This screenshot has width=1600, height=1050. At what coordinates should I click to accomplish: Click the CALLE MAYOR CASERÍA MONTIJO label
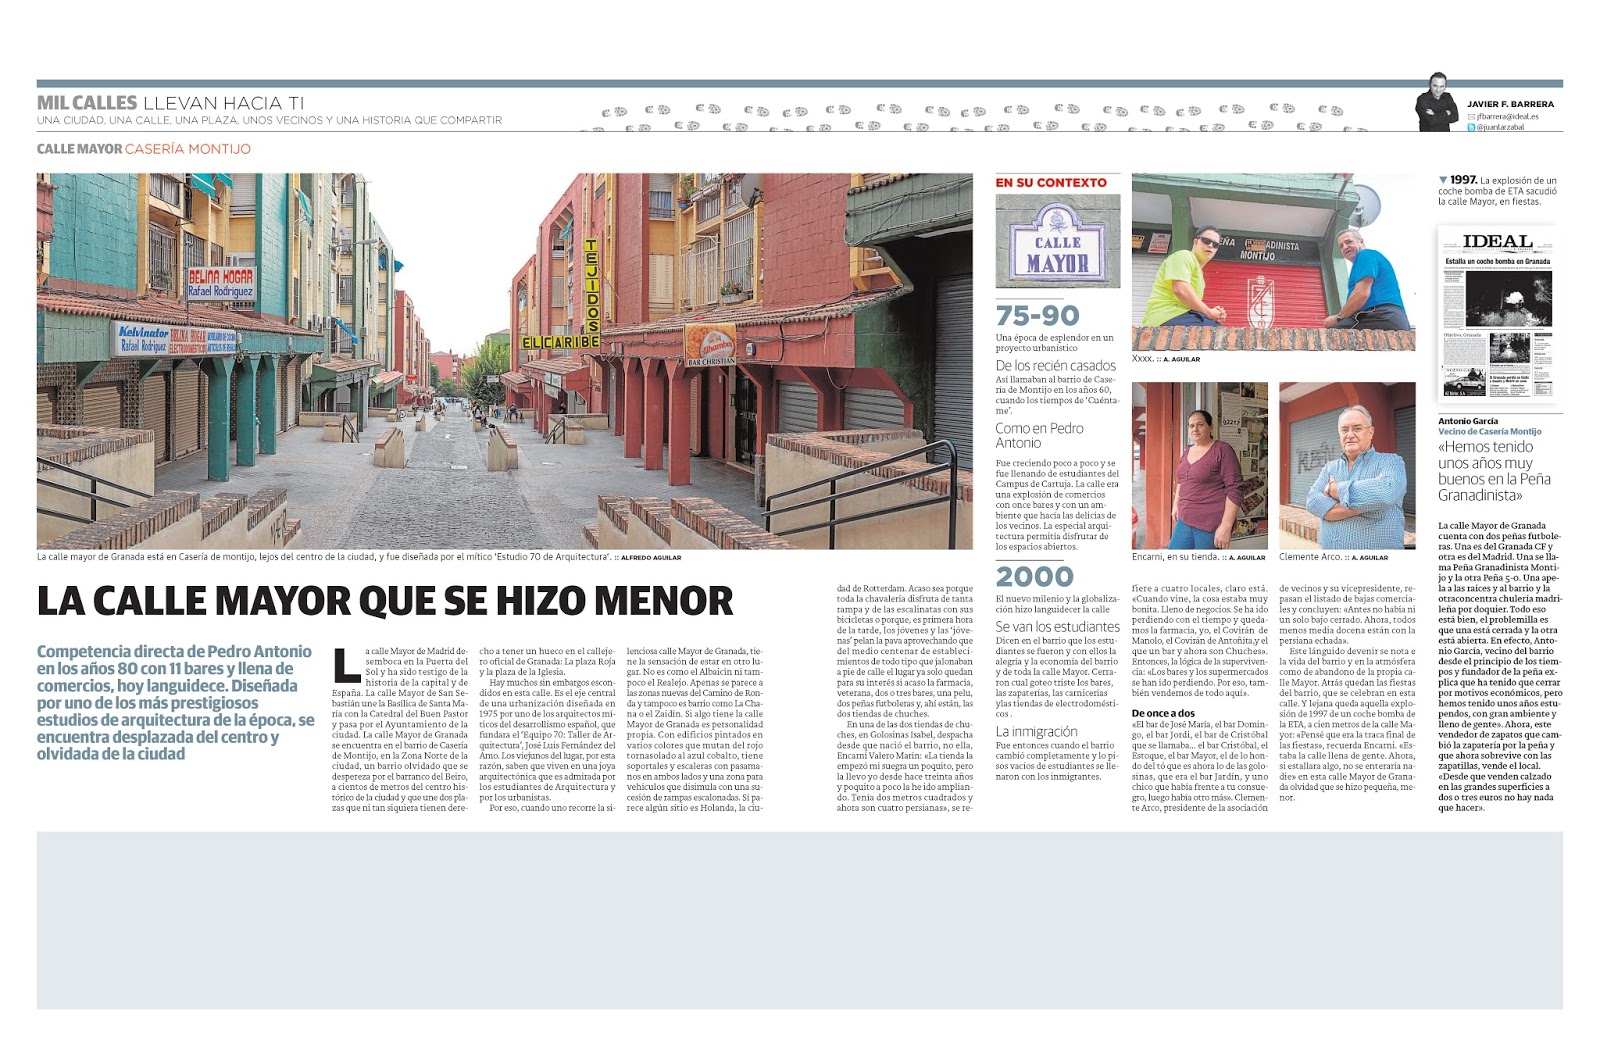[x=144, y=149]
